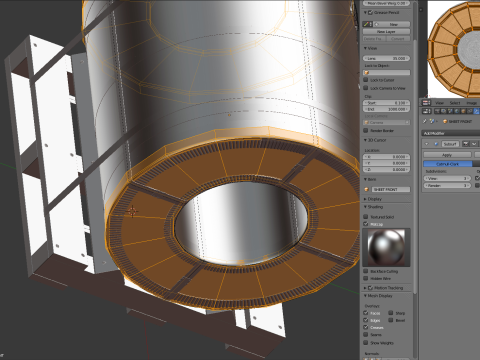Toggle Motion Tracking panel checkbox
The width and height of the screenshot is (480, 360).
[x=370, y=288]
